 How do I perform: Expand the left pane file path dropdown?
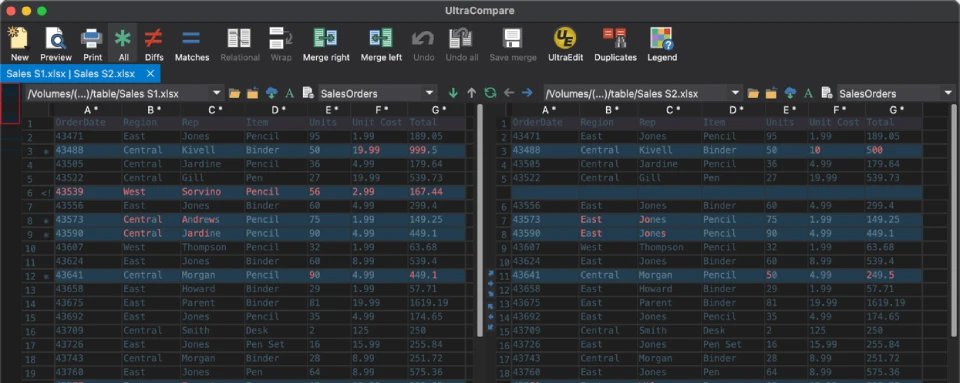pos(217,93)
